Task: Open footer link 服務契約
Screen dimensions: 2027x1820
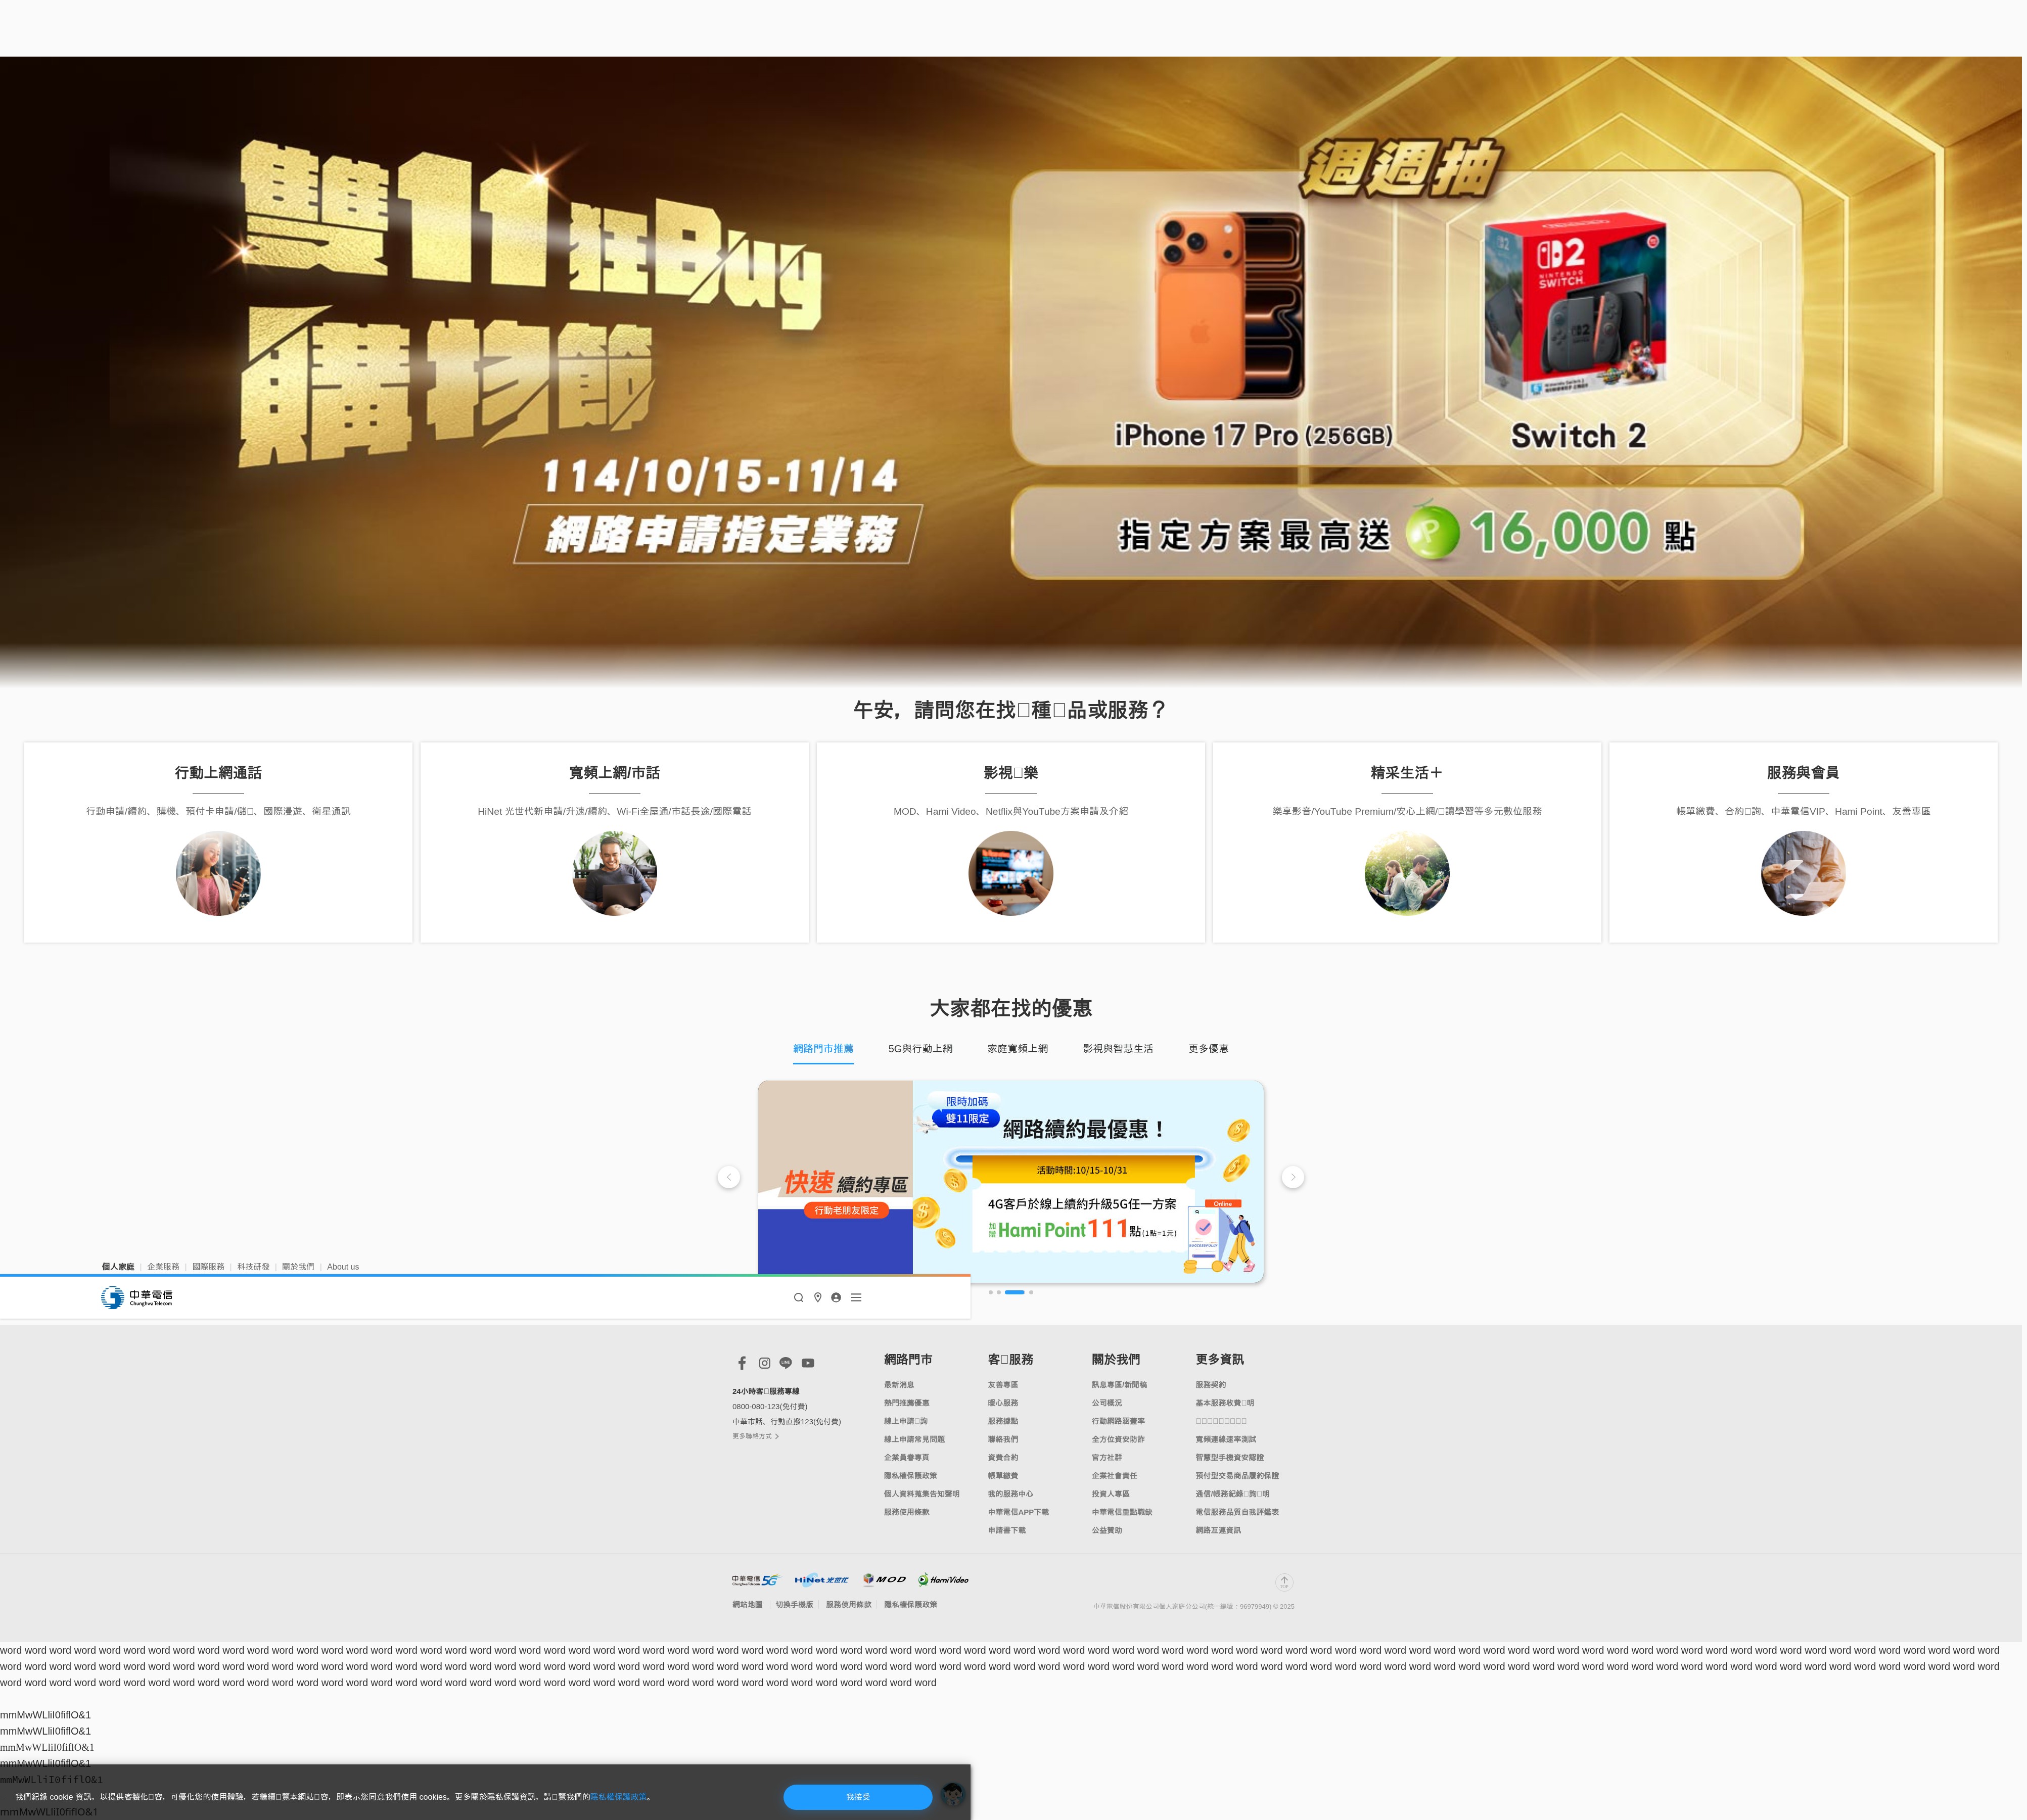Action: tap(1211, 1385)
